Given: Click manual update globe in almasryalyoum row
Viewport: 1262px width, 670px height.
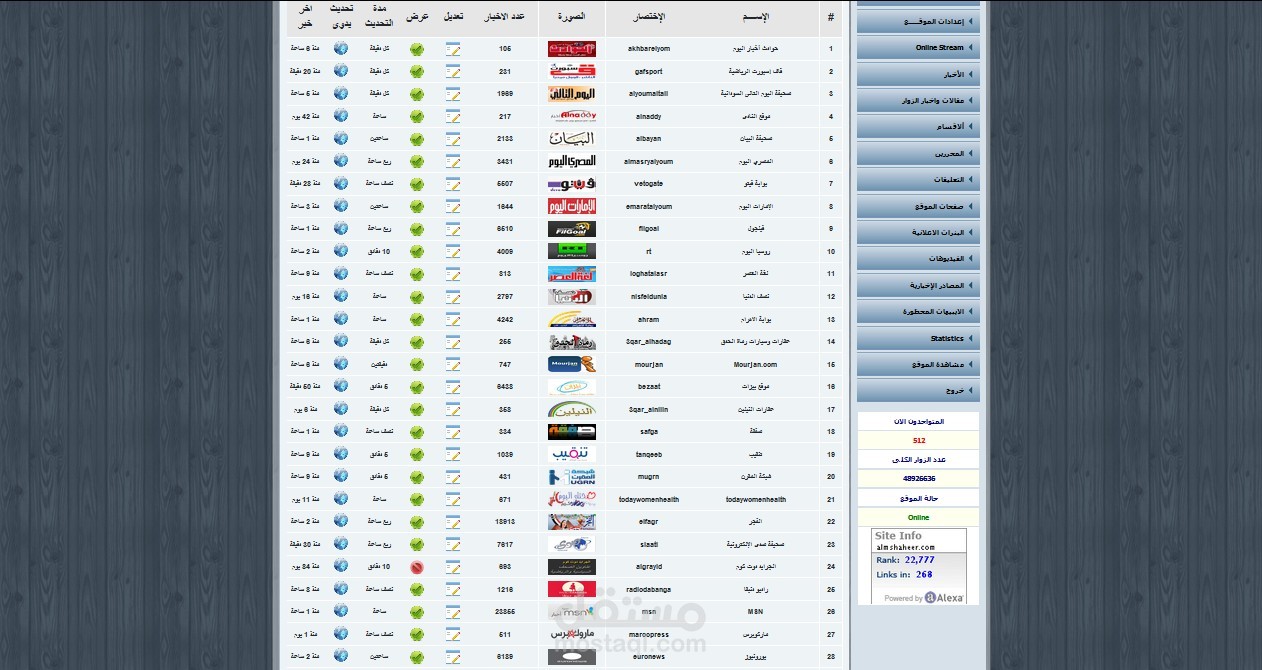Looking at the screenshot, I should click(x=341, y=161).
